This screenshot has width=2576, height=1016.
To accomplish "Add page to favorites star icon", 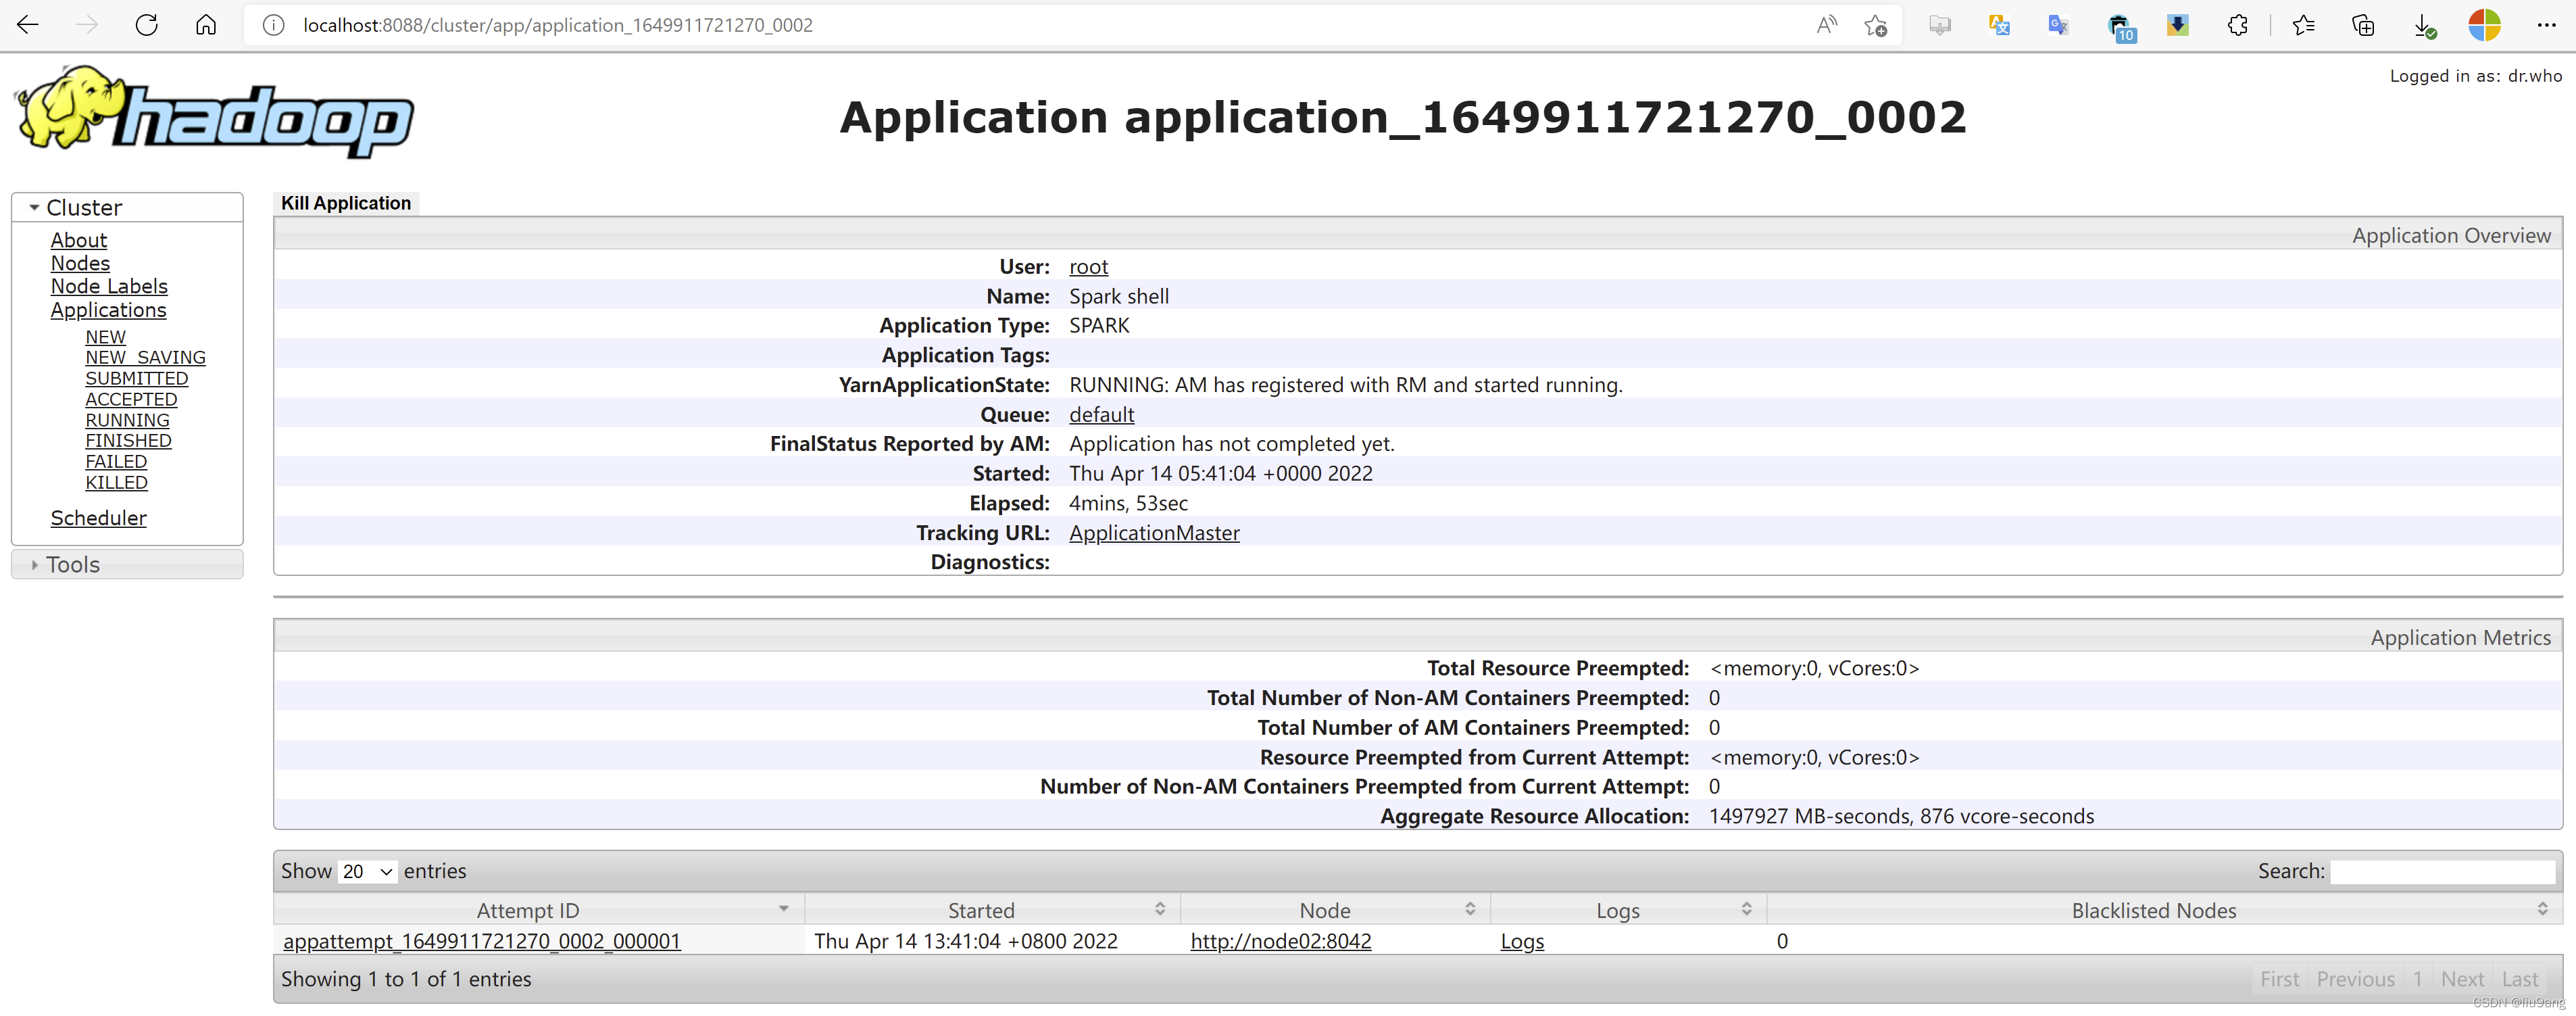I will point(1875,25).
